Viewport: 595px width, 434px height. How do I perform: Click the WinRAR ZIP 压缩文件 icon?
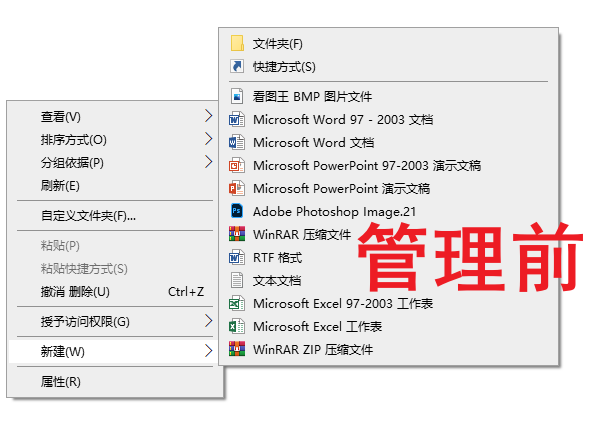tap(237, 349)
